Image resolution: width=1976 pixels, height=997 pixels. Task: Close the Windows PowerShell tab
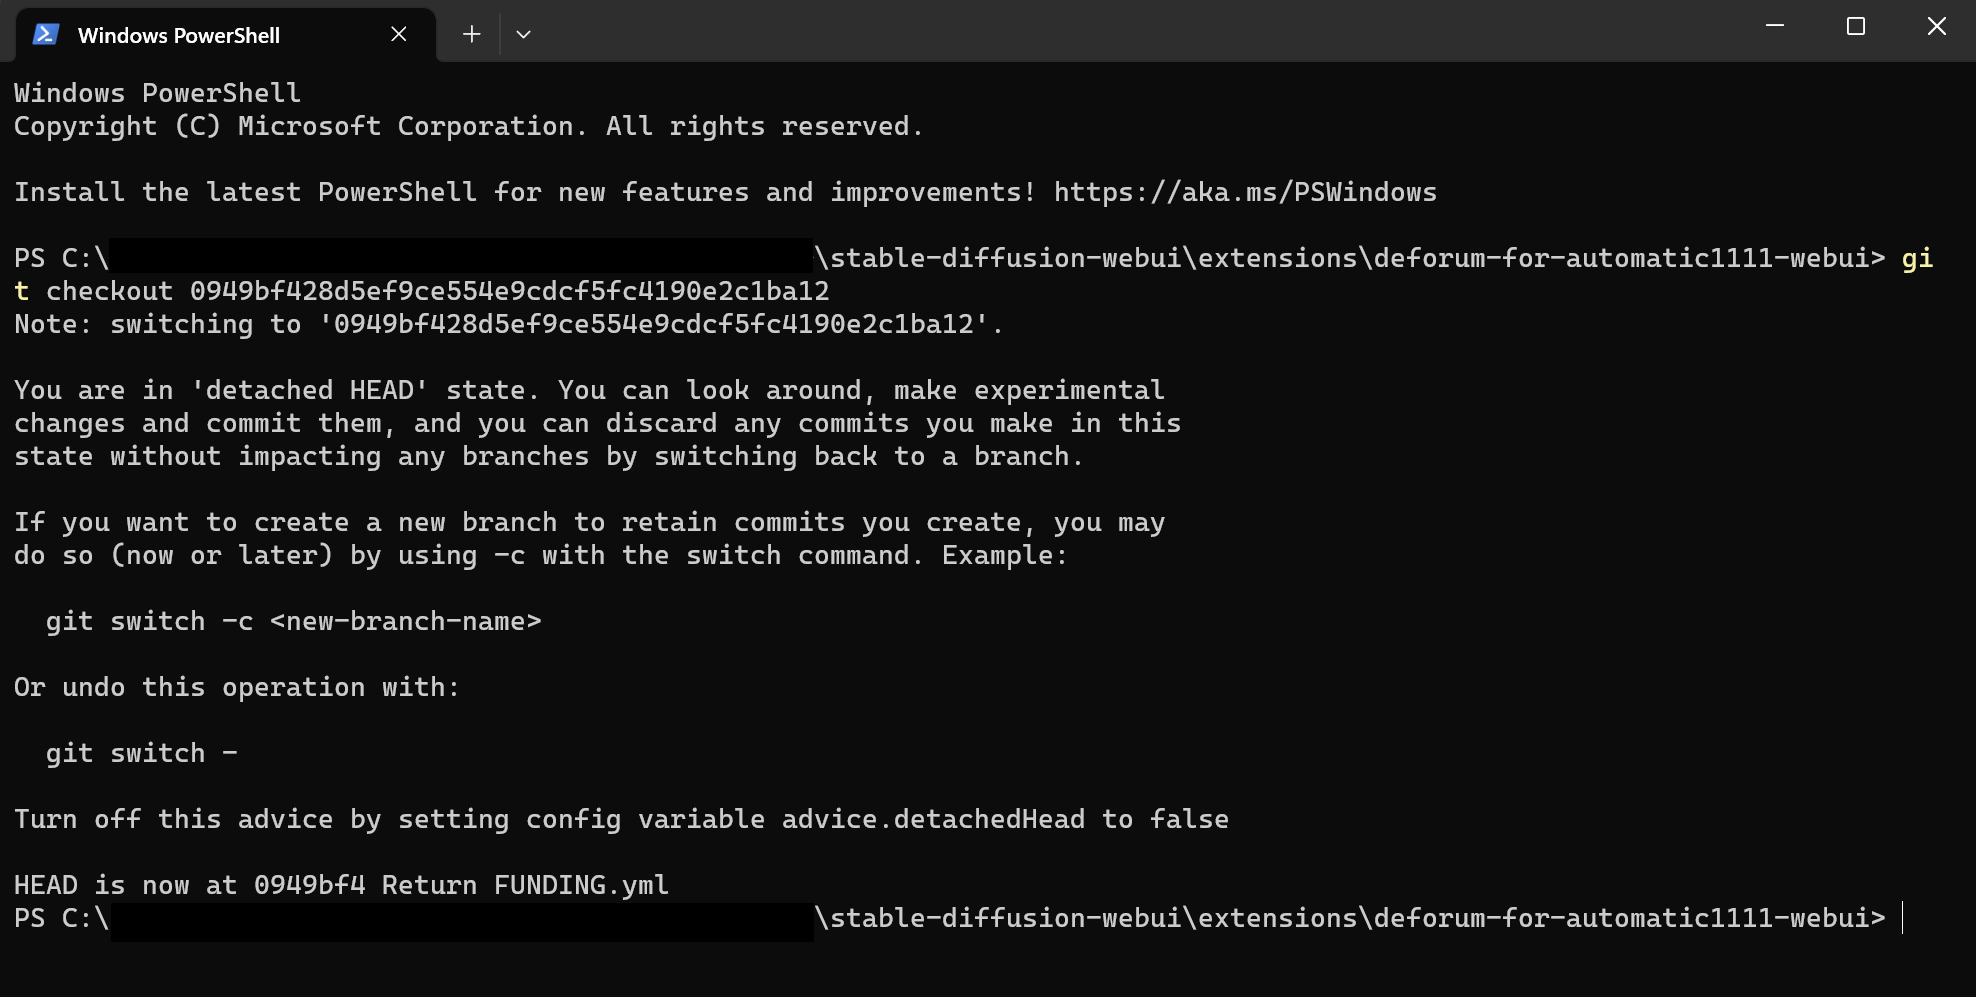pos(398,33)
